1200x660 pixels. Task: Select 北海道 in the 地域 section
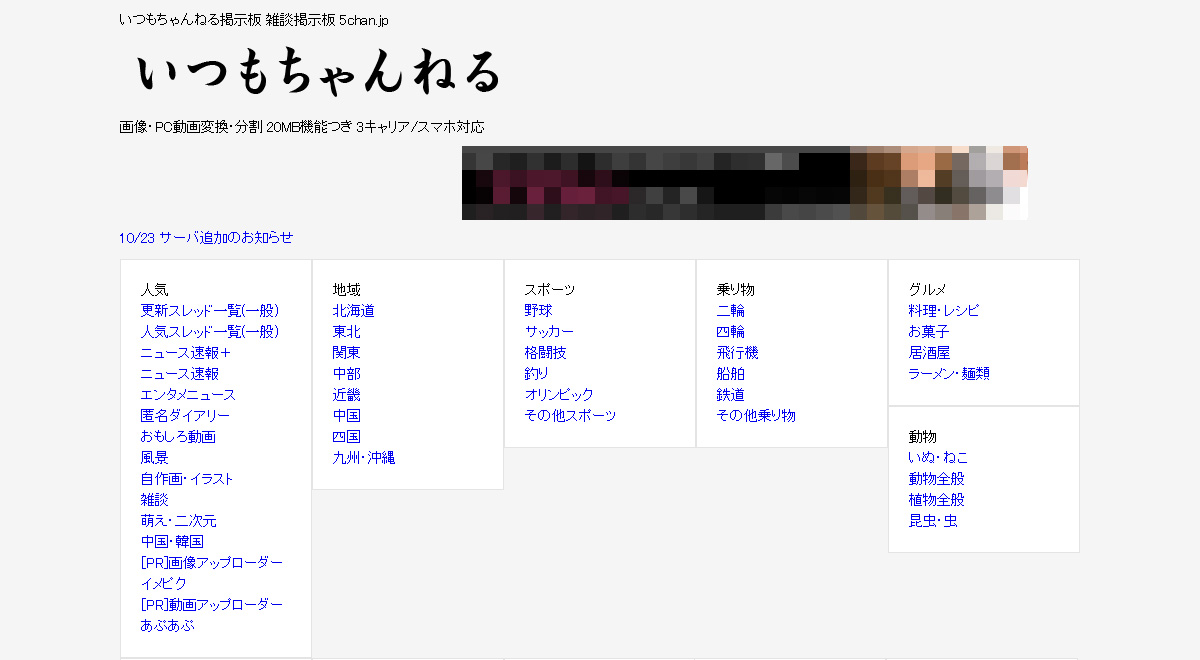[x=354, y=311]
